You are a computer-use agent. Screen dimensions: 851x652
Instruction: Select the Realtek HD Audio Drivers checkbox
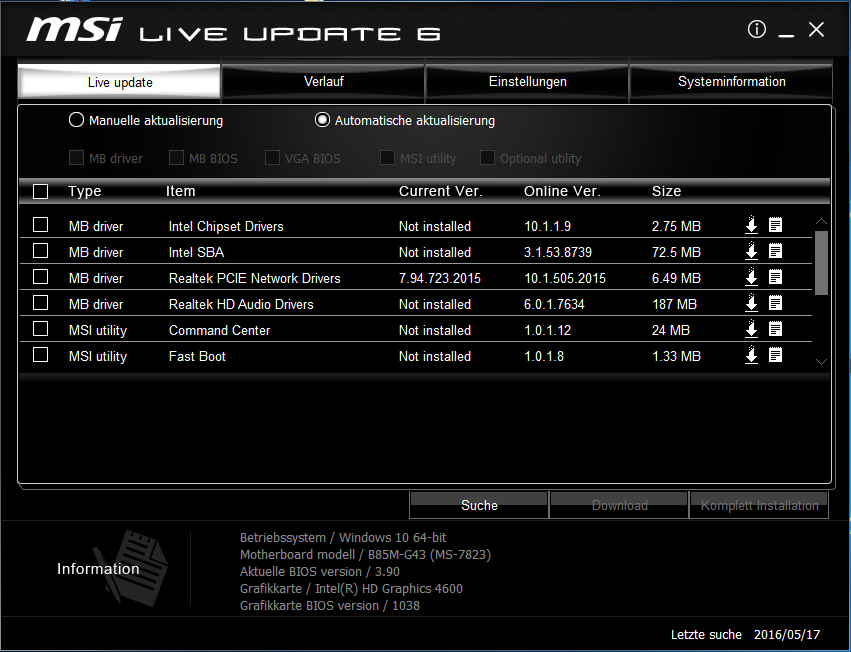[40, 303]
